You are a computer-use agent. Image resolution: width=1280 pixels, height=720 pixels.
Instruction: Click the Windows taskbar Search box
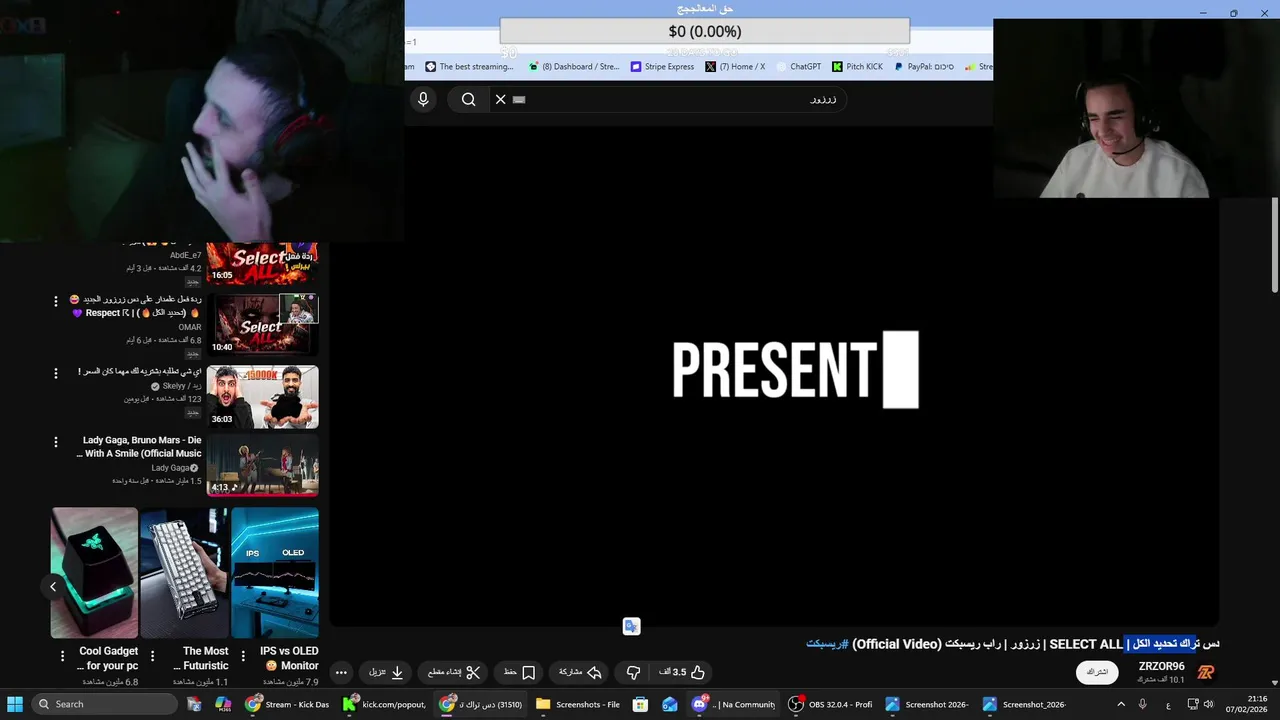[105, 704]
